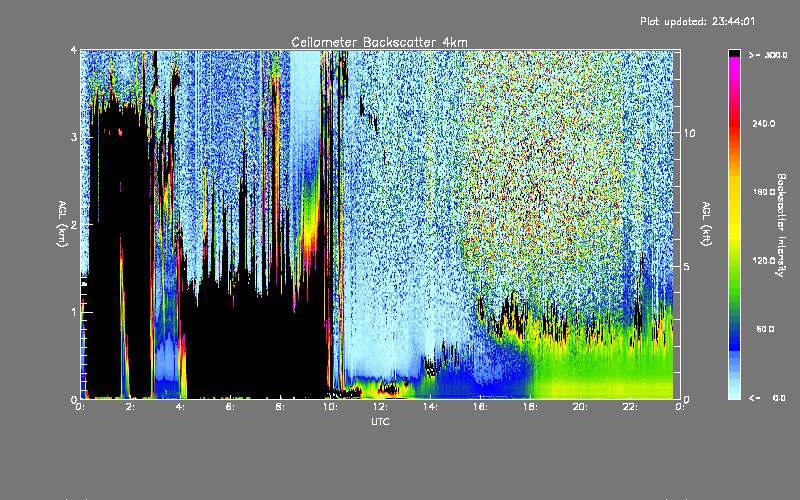Click the black top segment of colorbar
The height and width of the screenshot is (500, 800).
[x=734, y=53]
